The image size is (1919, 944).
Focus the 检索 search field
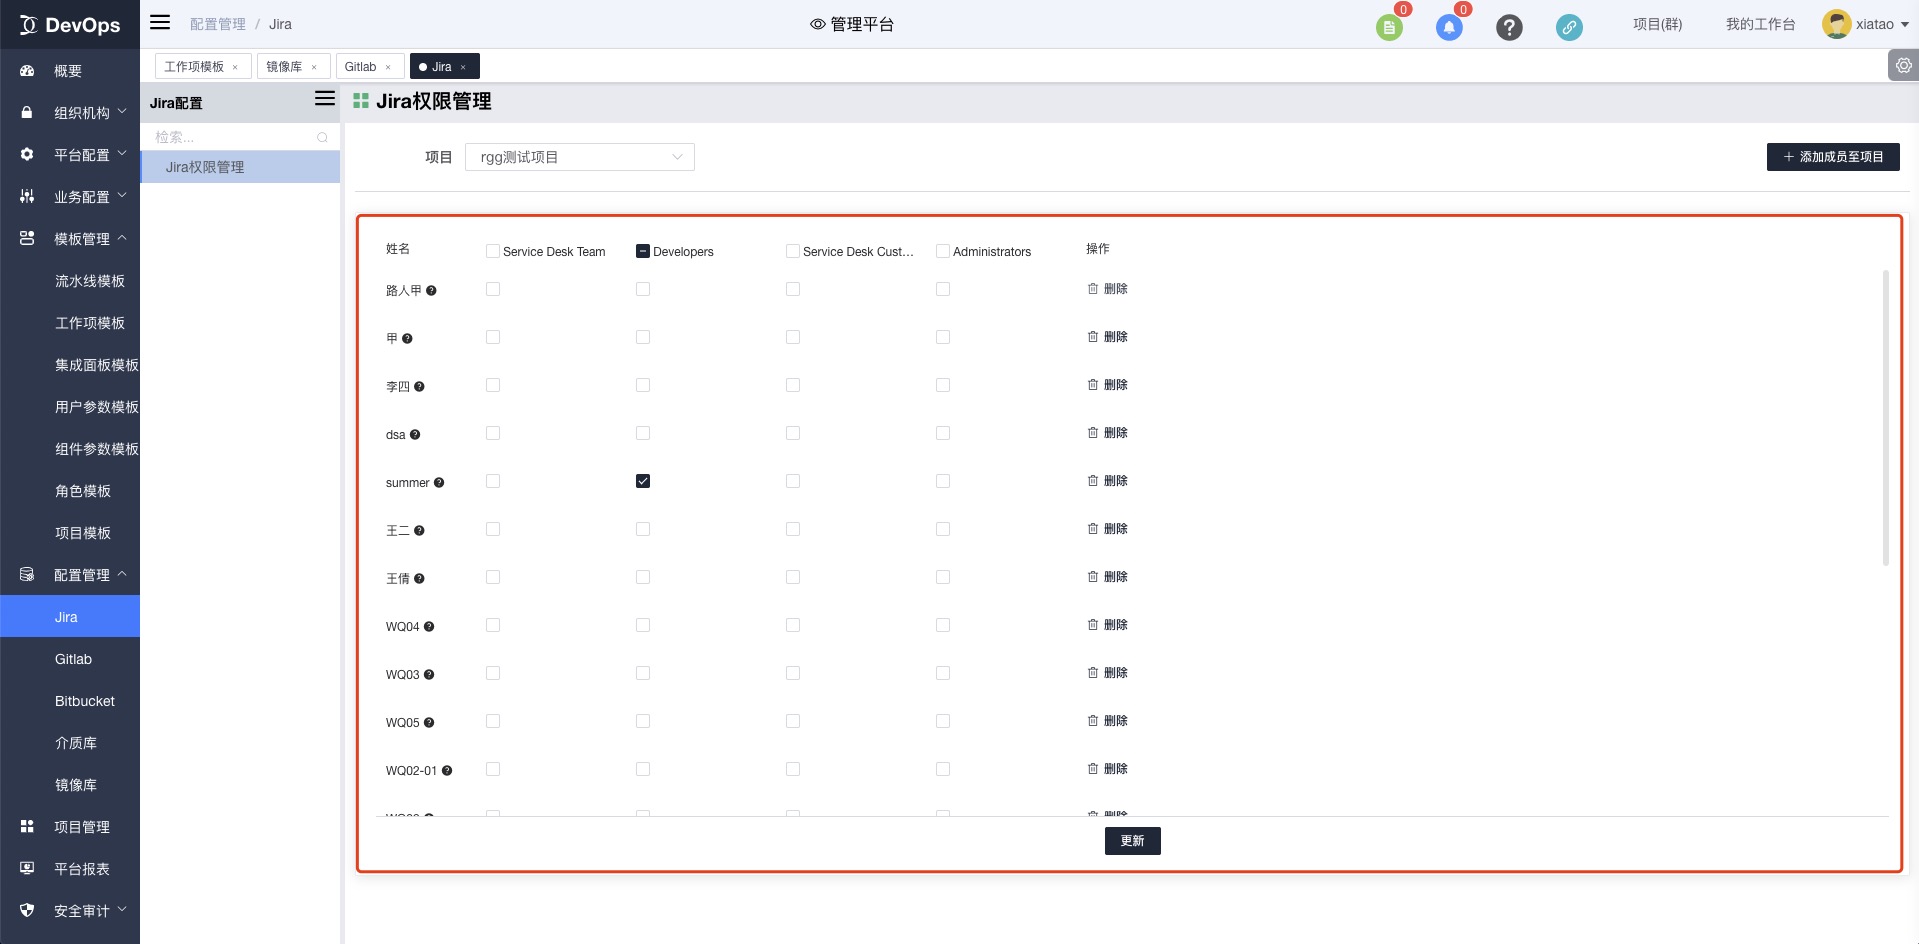click(x=240, y=137)
